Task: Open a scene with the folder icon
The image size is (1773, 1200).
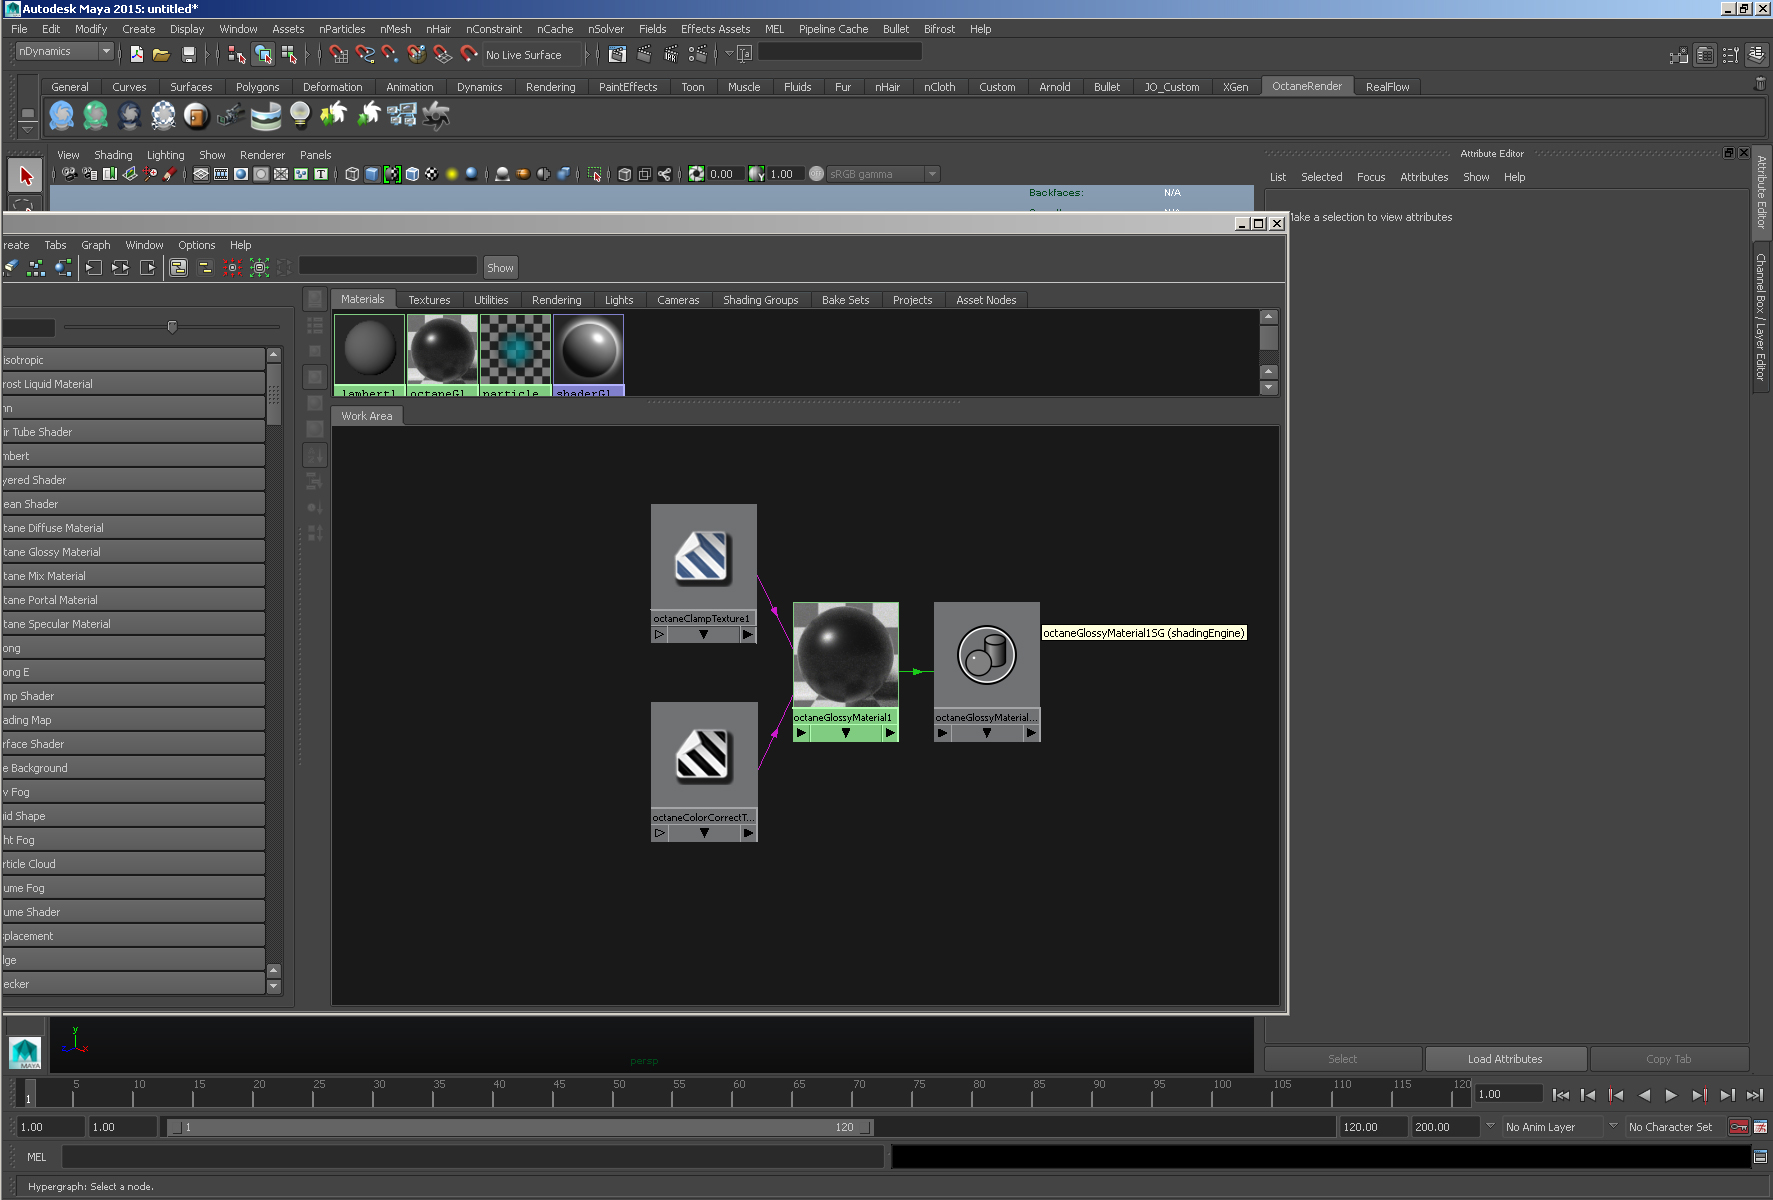Action: pos(161,54)
